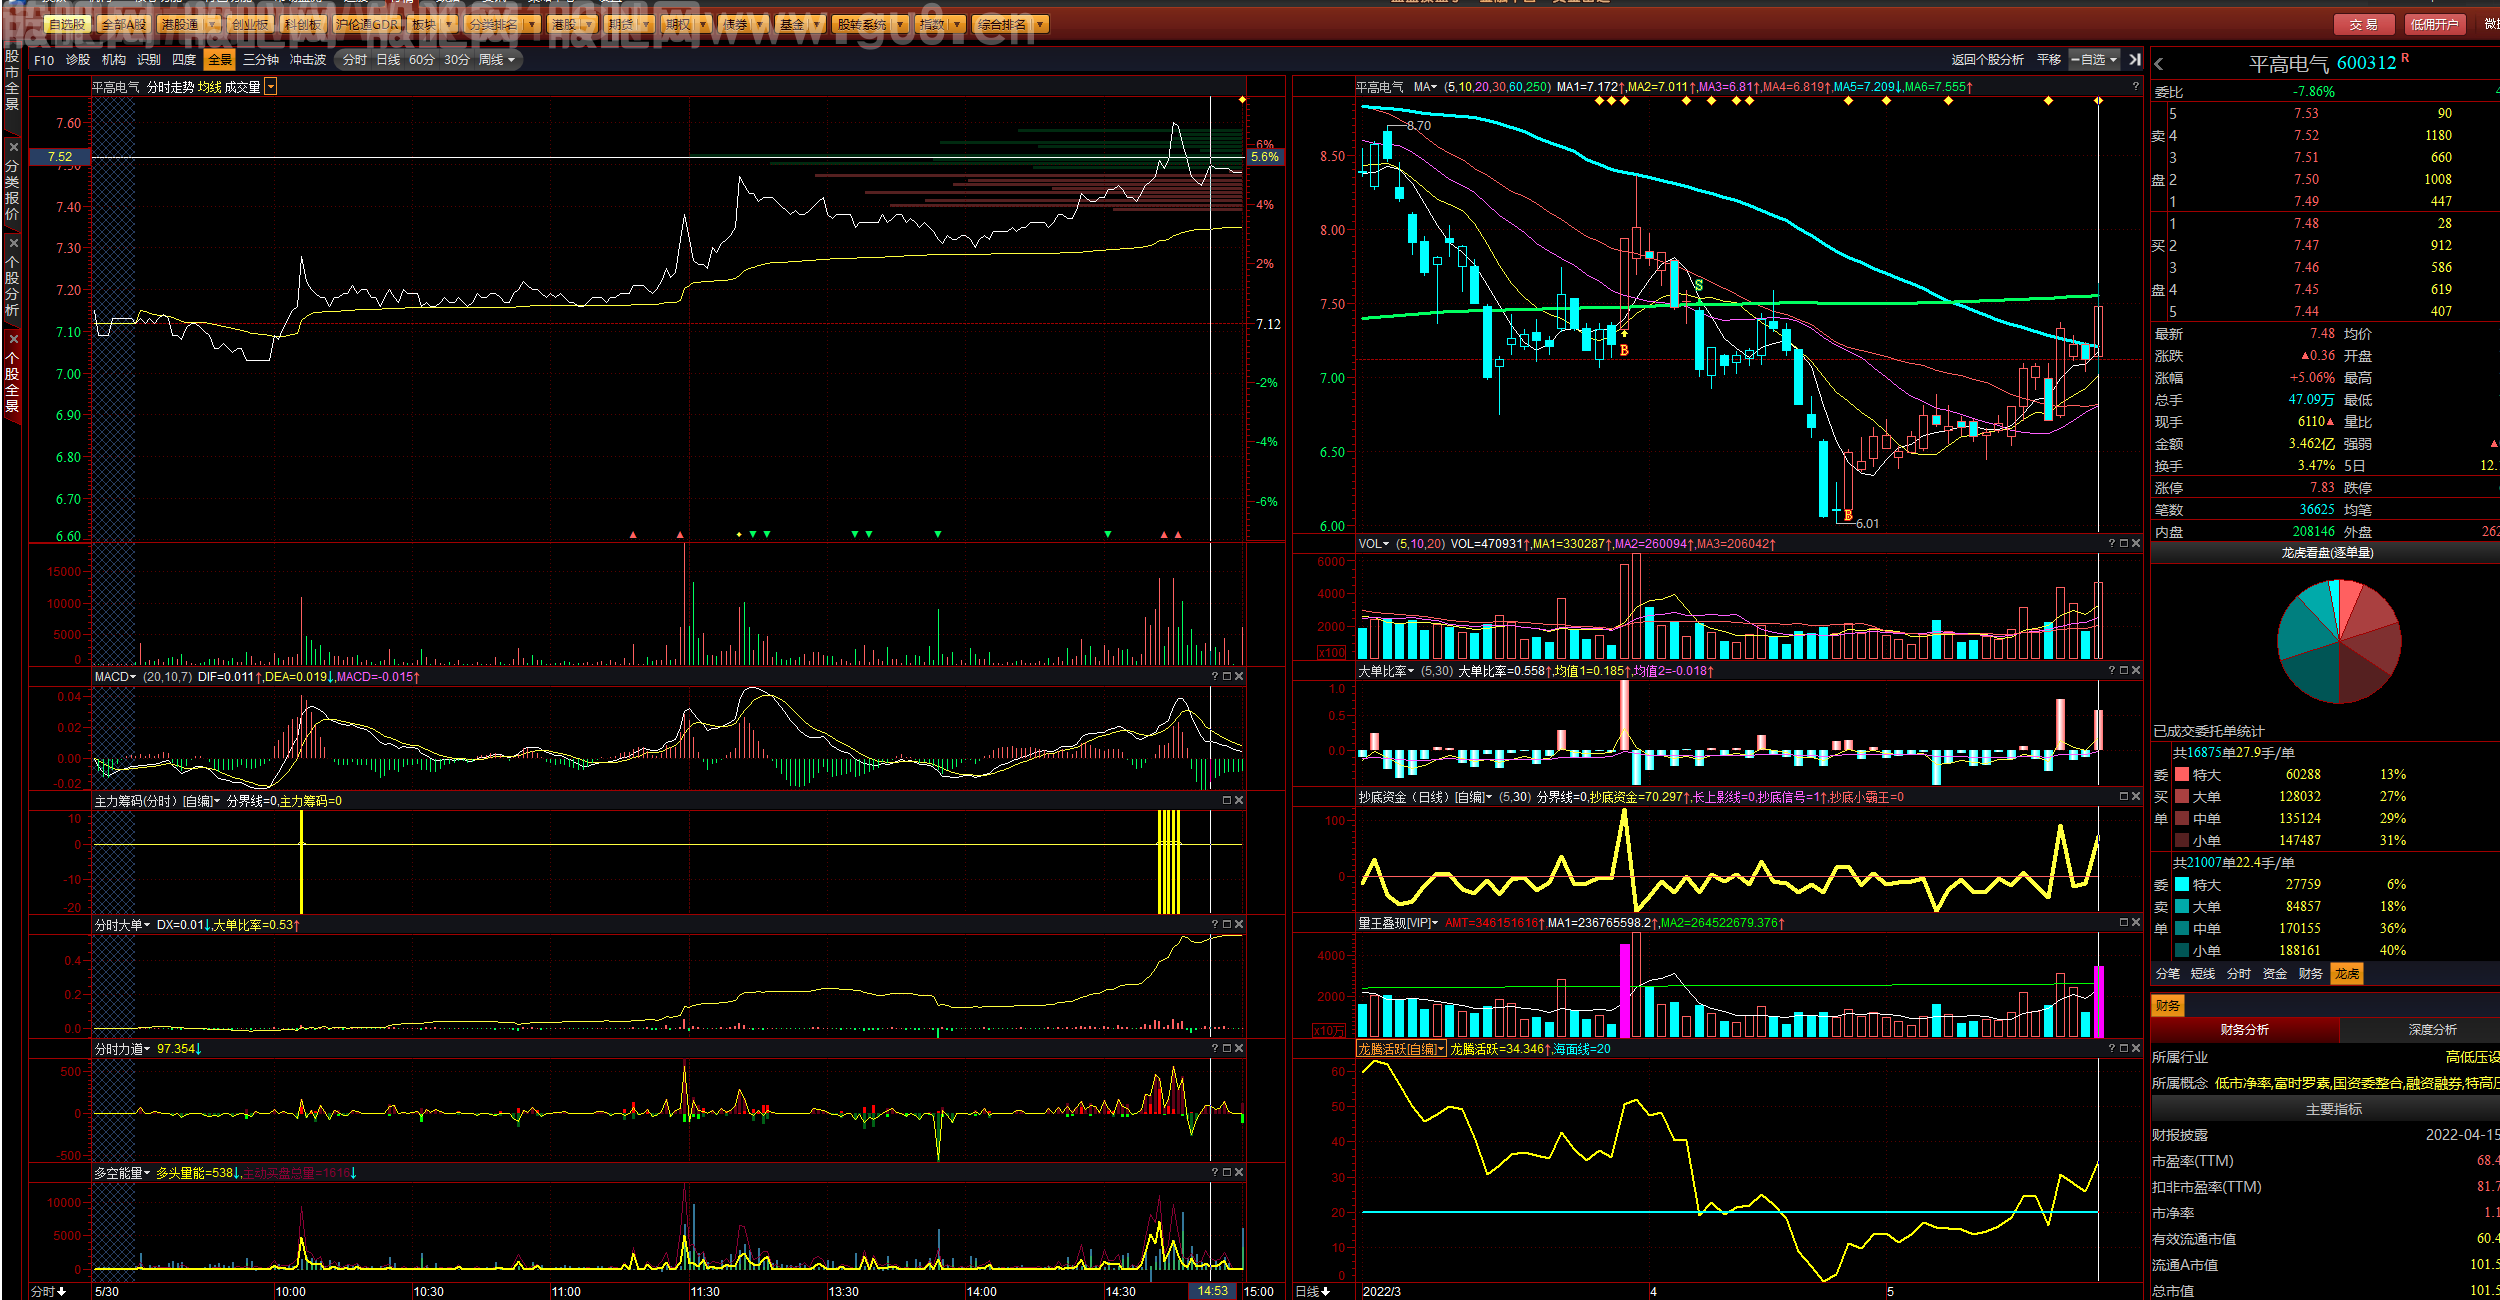Close the VOL volume panel
Viewport: 2500px width, 1300px height.
point(2136,544)
